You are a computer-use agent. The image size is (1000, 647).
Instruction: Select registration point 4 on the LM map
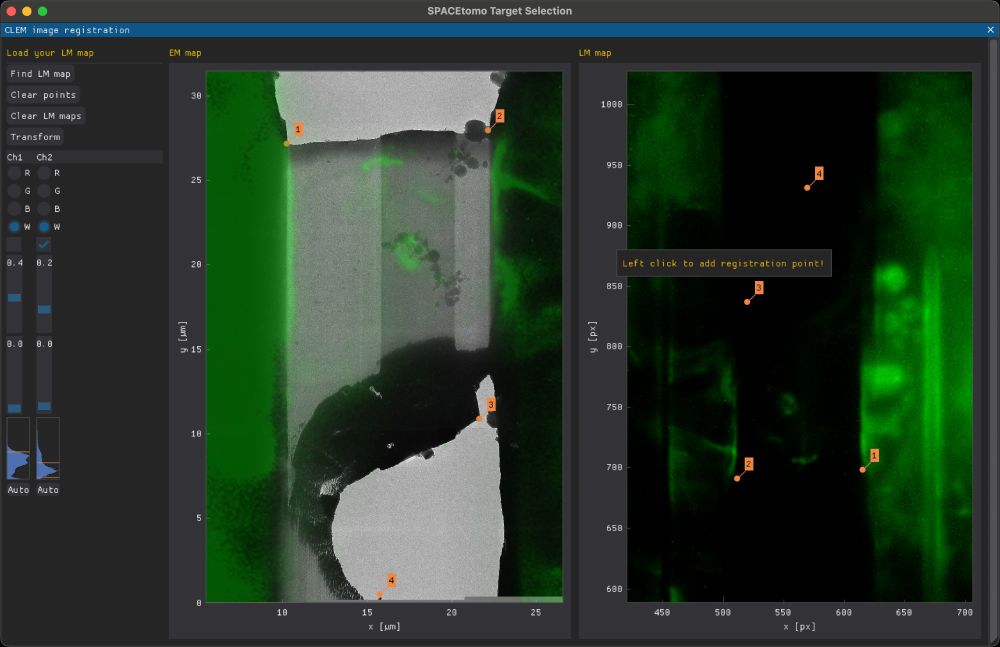(807, 188)
